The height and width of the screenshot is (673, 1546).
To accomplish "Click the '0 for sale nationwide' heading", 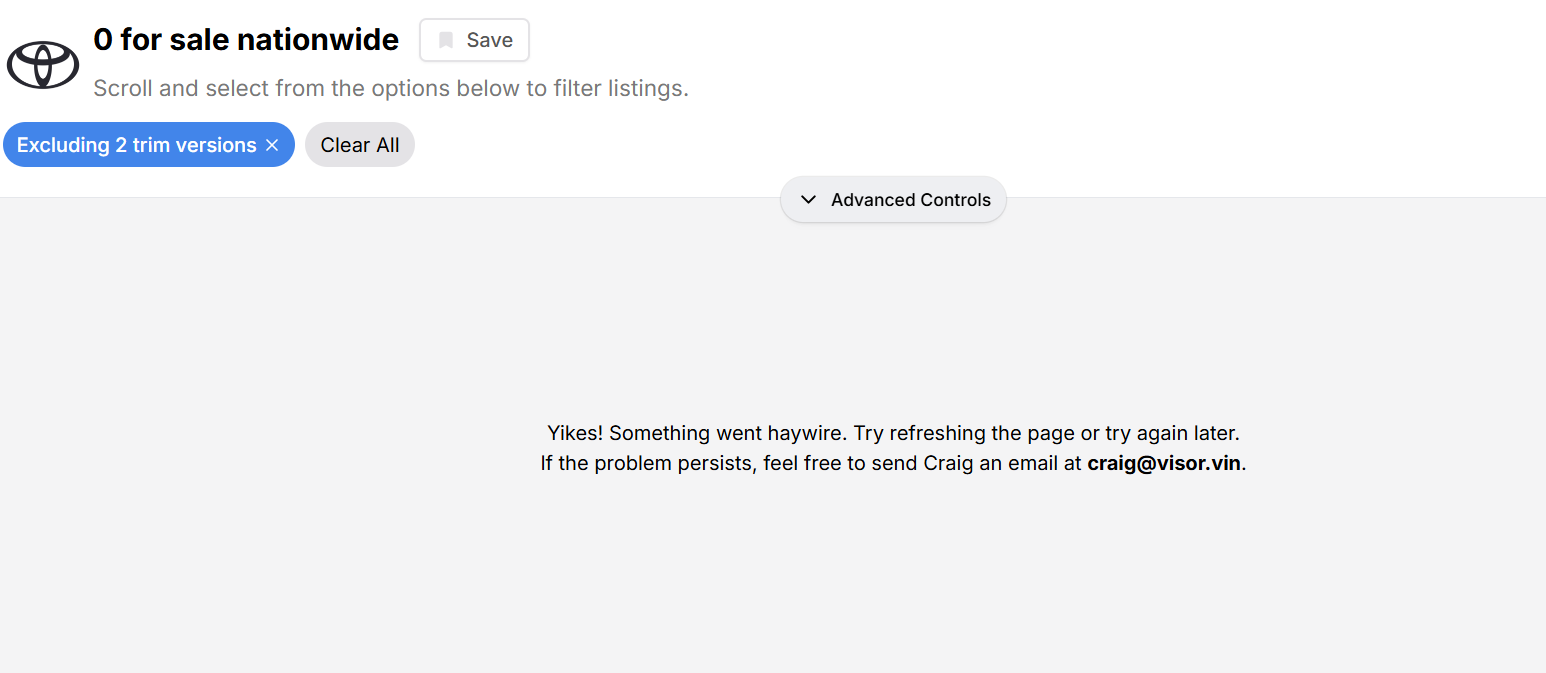I will click(246, 40).
